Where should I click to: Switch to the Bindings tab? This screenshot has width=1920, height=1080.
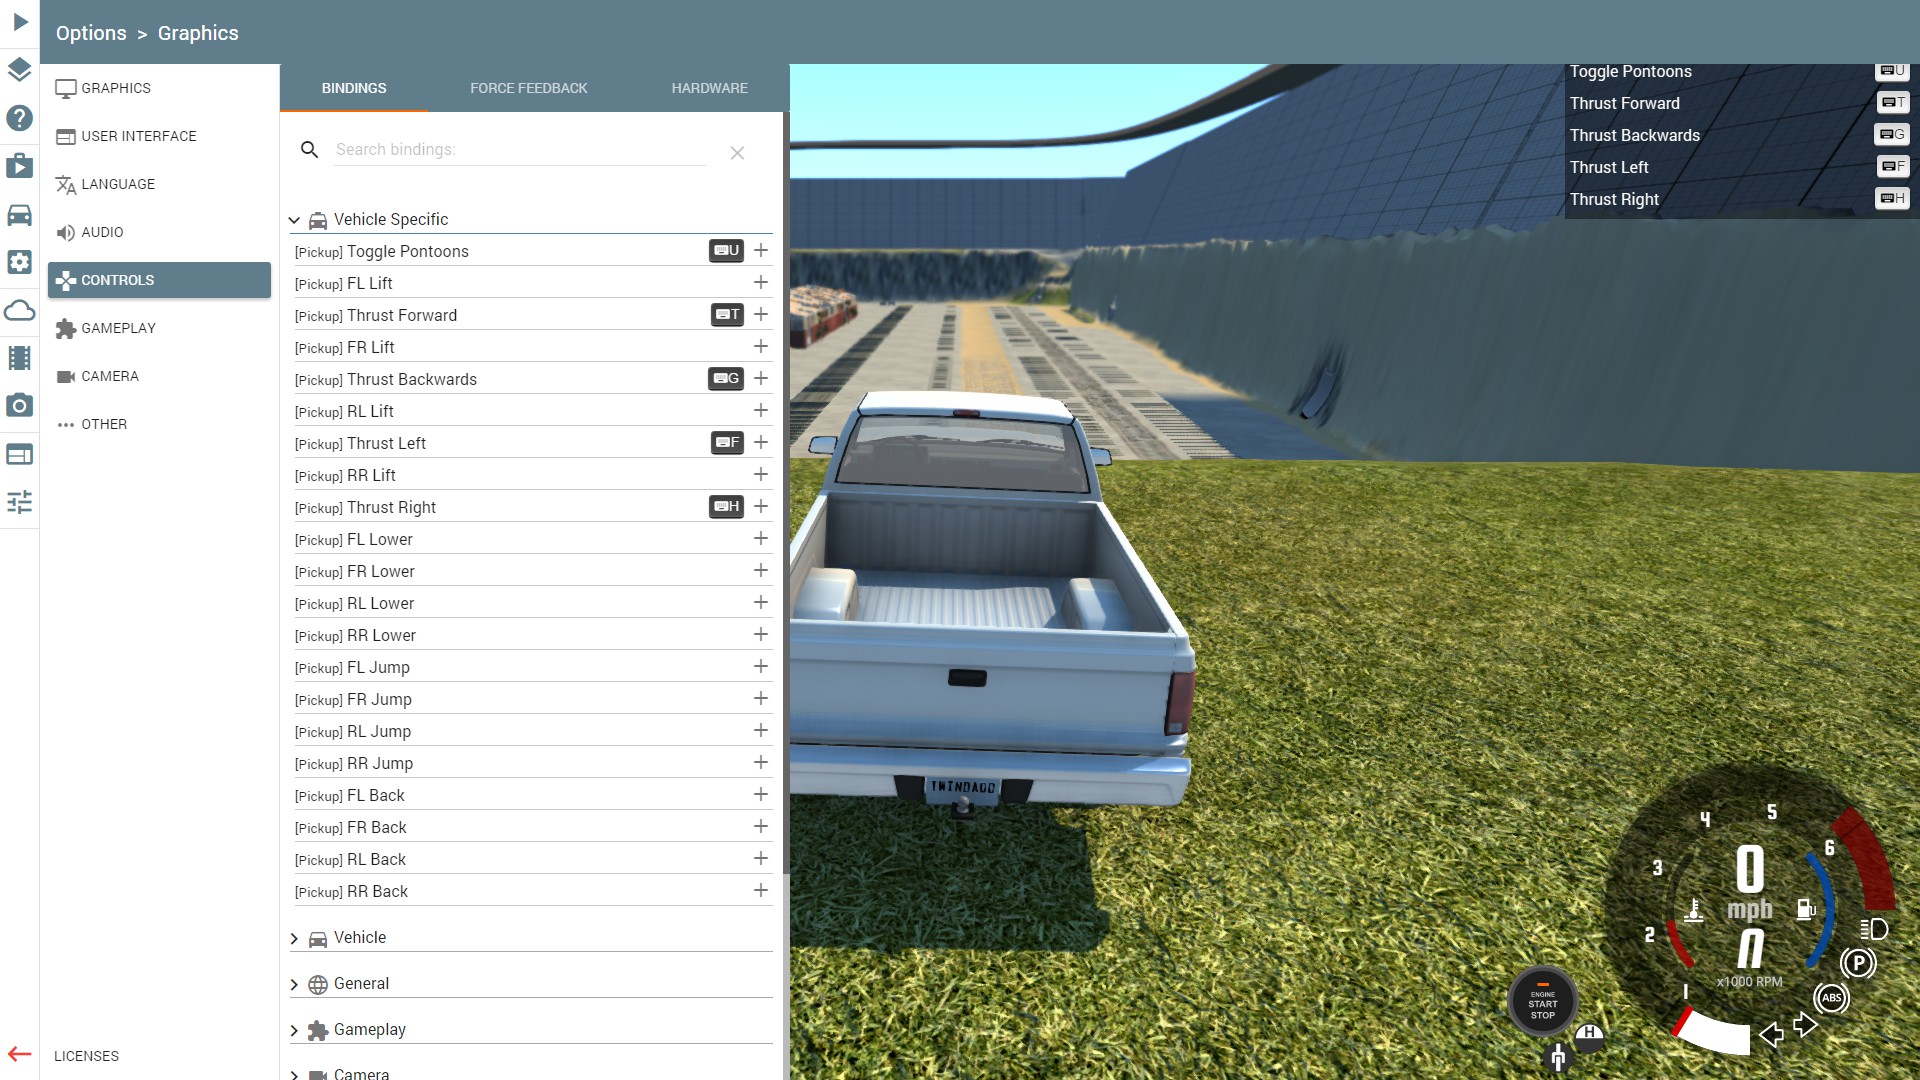[x=354, y=88]
